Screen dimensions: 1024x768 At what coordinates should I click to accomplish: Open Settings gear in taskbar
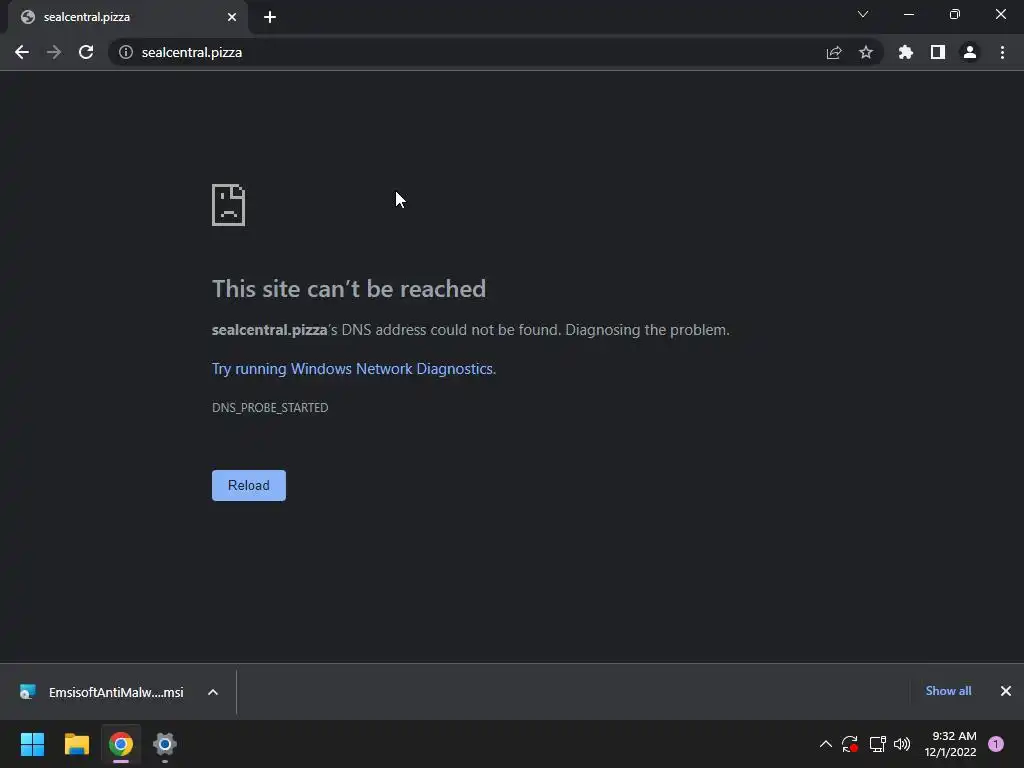(165, 744)
